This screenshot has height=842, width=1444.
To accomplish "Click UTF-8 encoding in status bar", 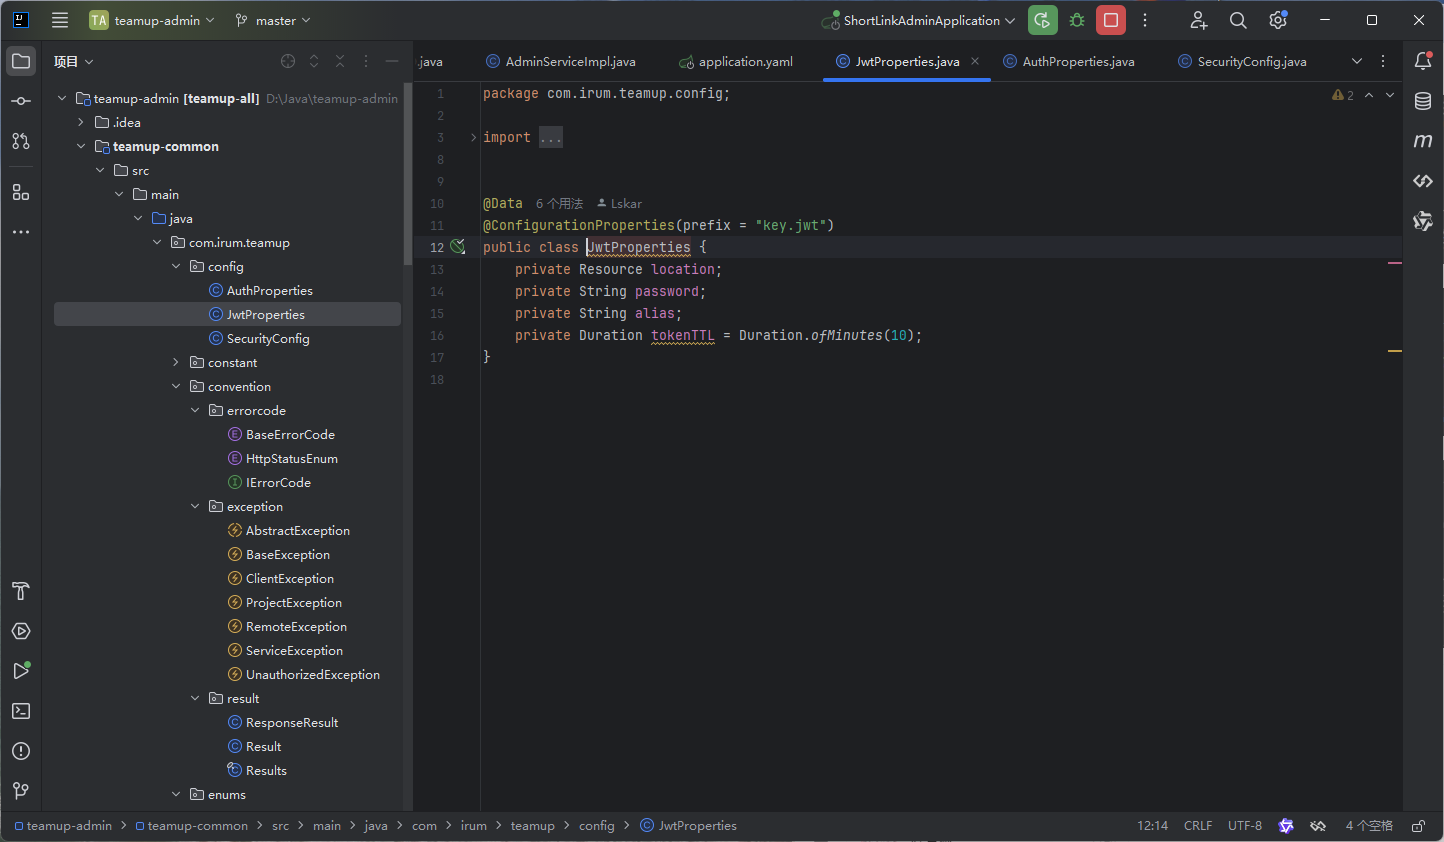I will click(x=1245, y=826).
